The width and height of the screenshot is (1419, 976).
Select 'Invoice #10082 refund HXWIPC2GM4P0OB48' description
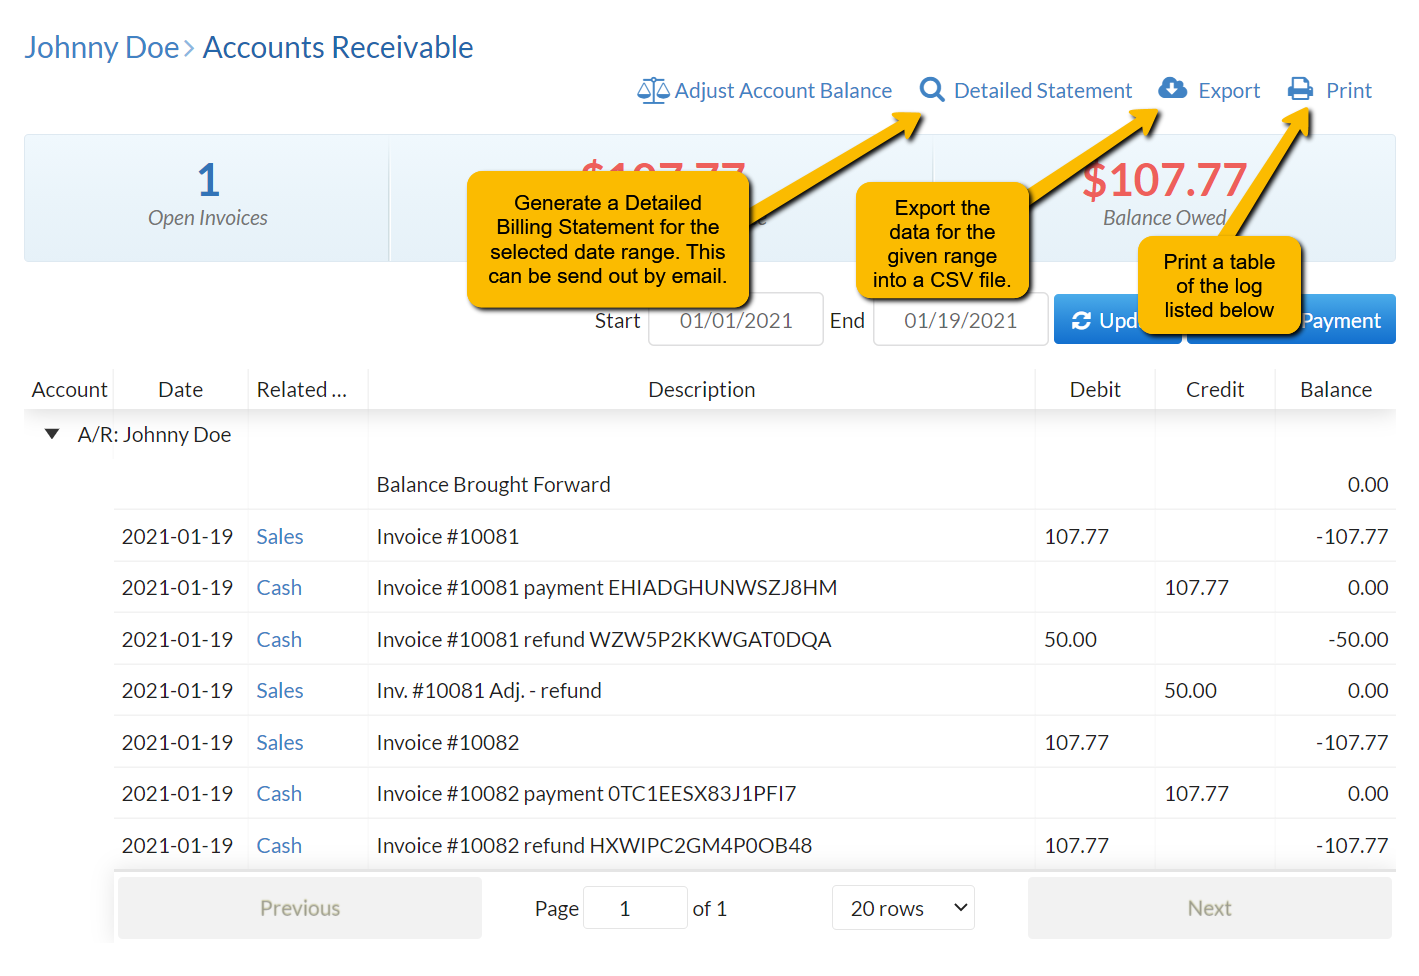click(594, 846)
